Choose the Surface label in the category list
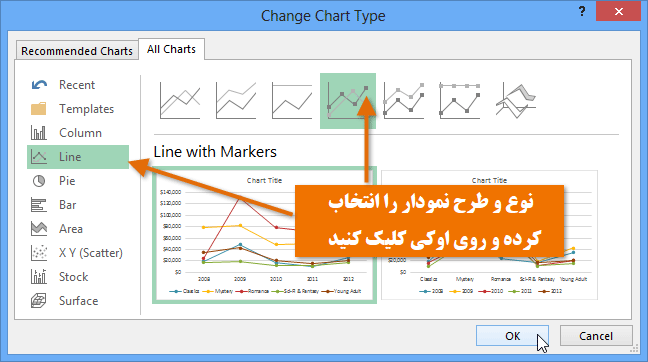The image size is (648, 362). click(79, 300)
